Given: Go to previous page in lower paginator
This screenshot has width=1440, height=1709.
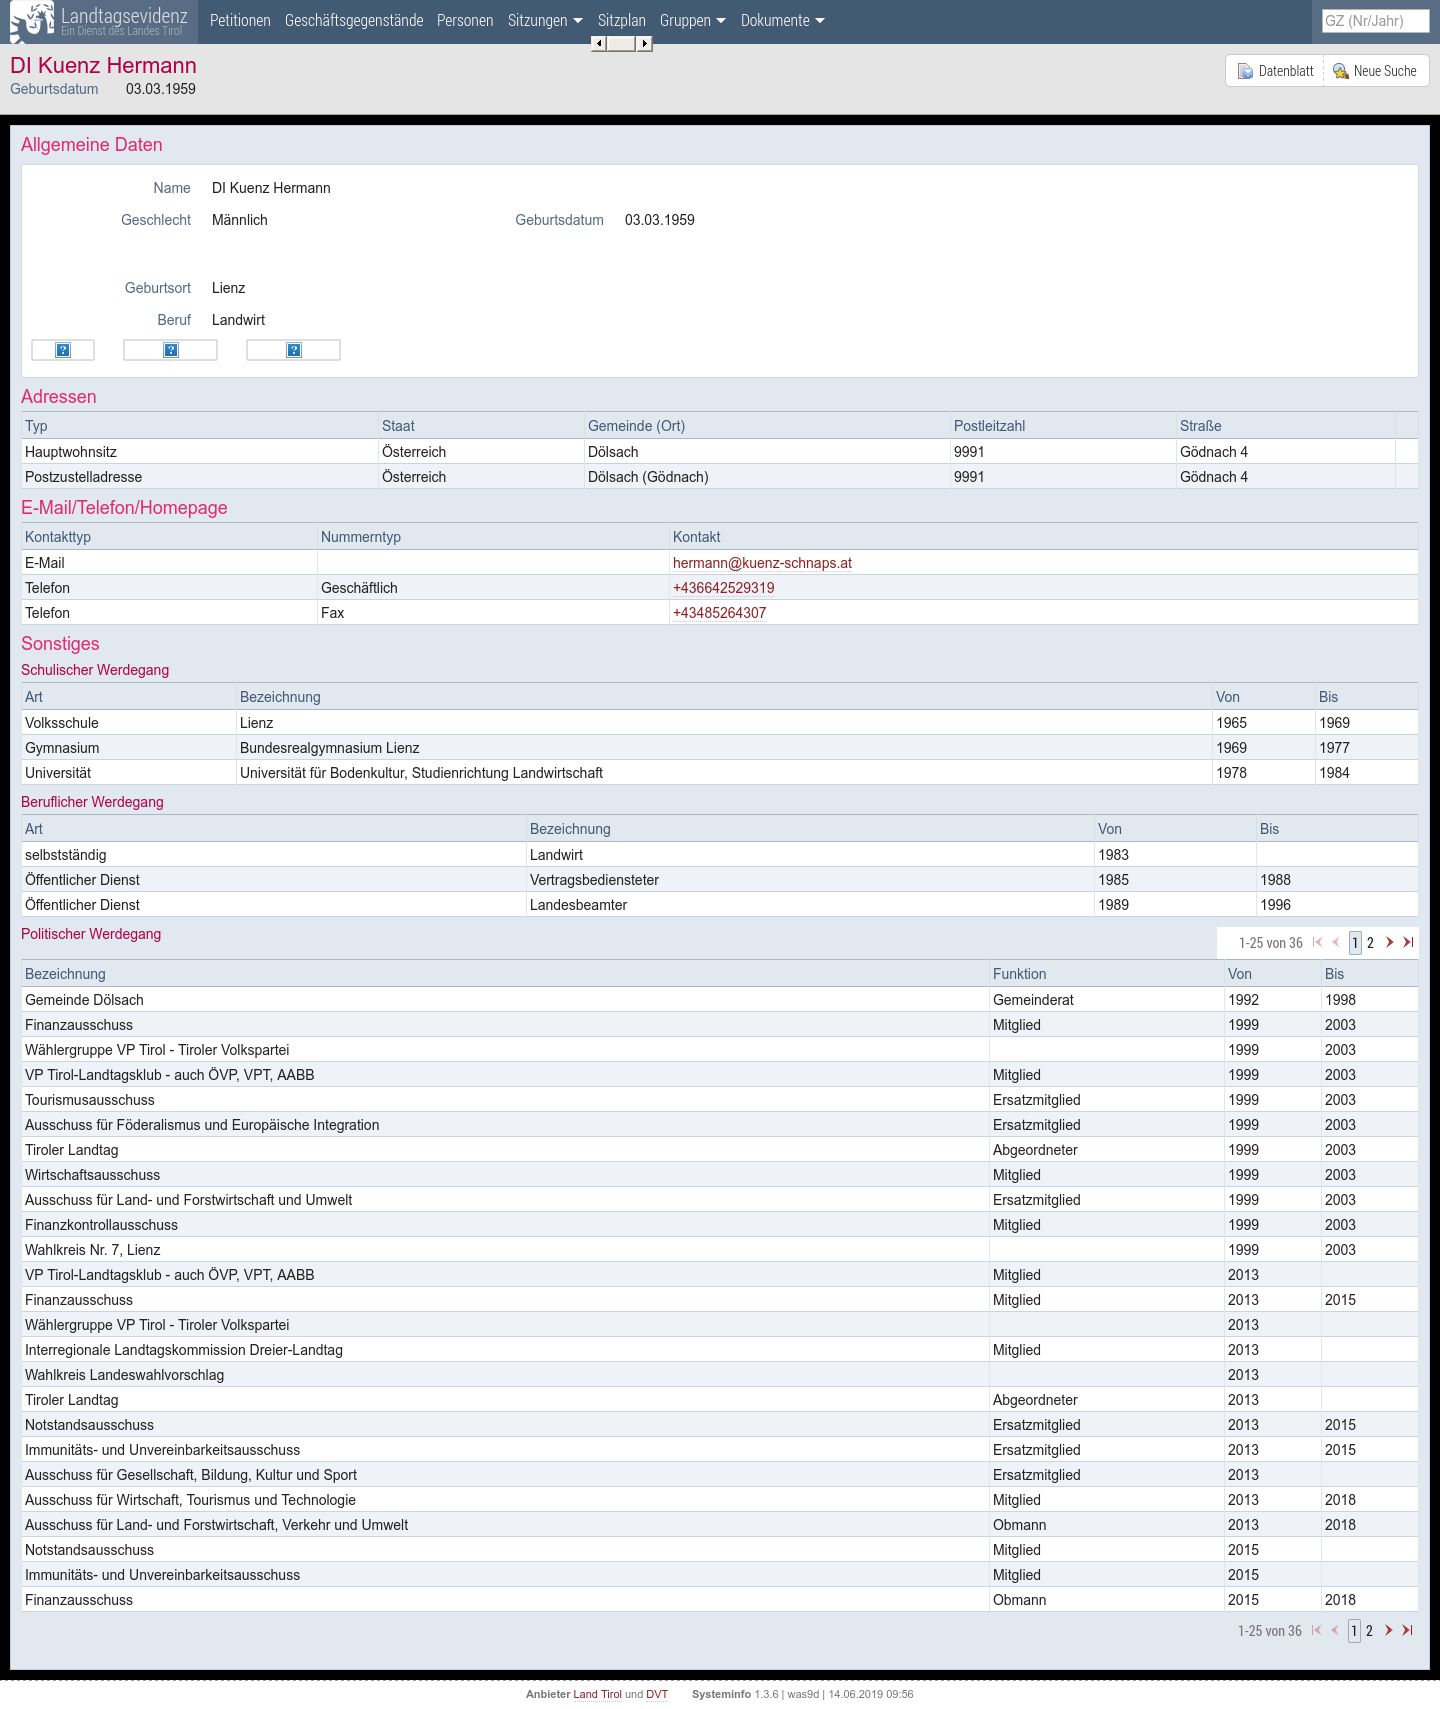Looking at the screenshot, I should [1335, 1630].
